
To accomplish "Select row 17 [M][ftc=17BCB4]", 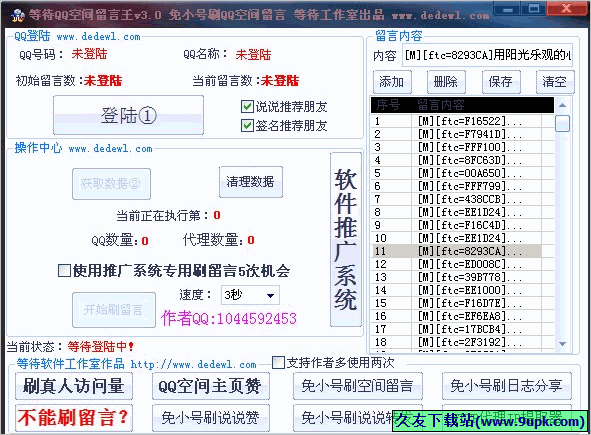I will (462, 329).
